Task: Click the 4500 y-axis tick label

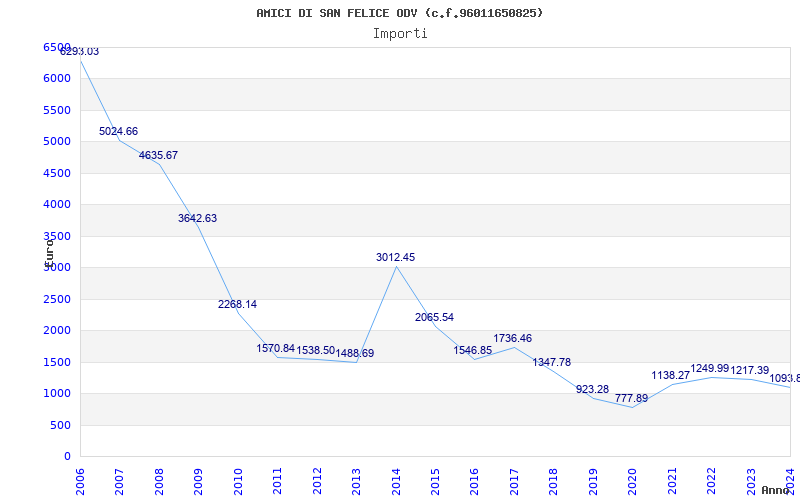Action: 57,173
